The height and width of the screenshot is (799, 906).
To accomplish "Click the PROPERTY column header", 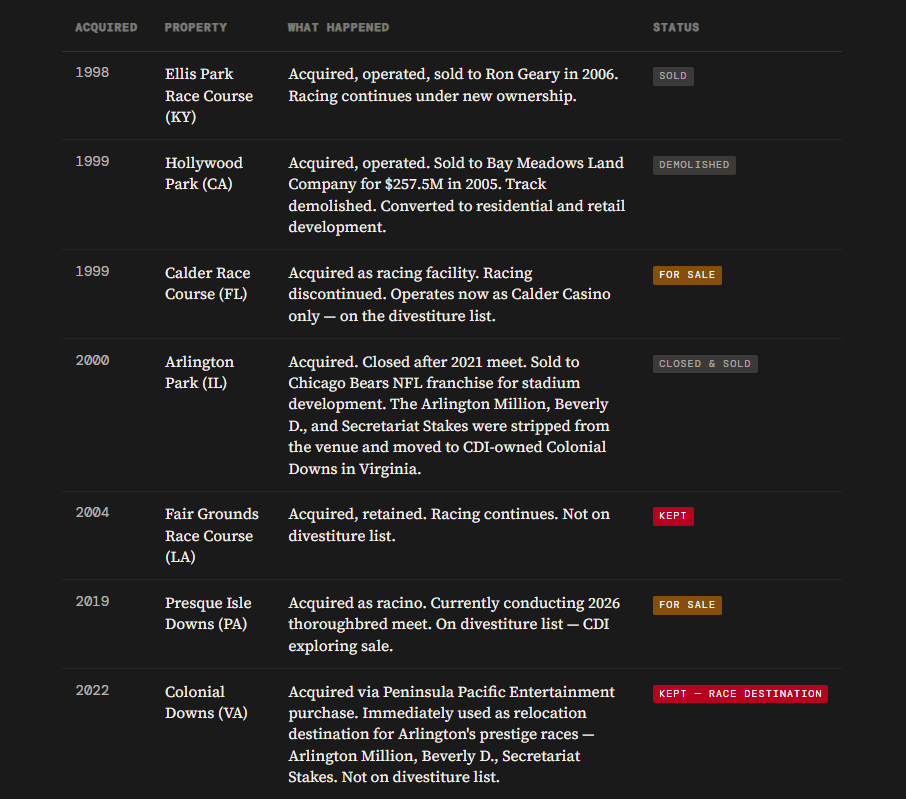I will pyautogui.click(x=195, y=27).
